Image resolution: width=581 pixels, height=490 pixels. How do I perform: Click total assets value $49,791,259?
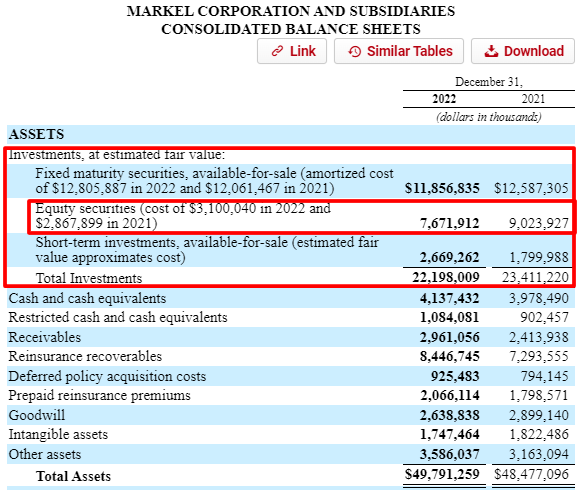click(x=442, y=474)
